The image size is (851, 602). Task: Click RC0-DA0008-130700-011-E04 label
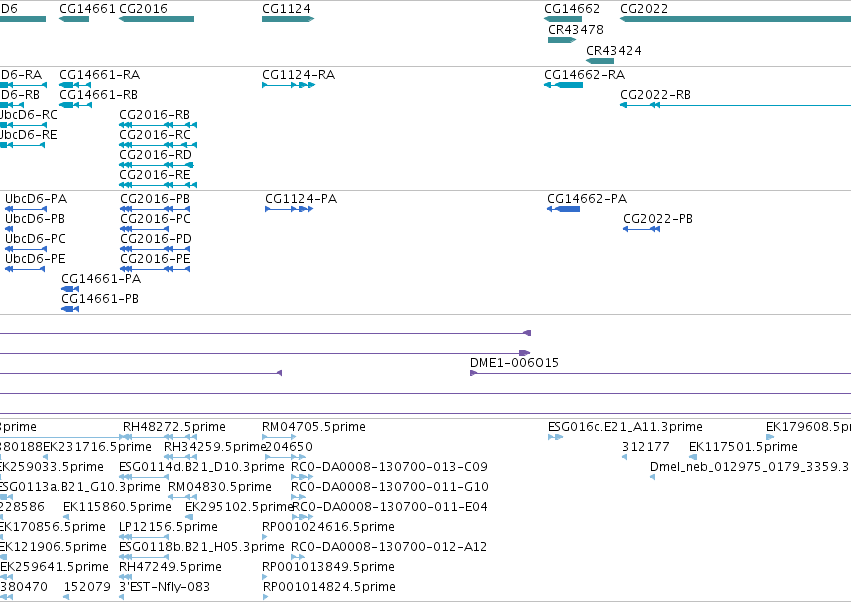(x=390, y=507)
